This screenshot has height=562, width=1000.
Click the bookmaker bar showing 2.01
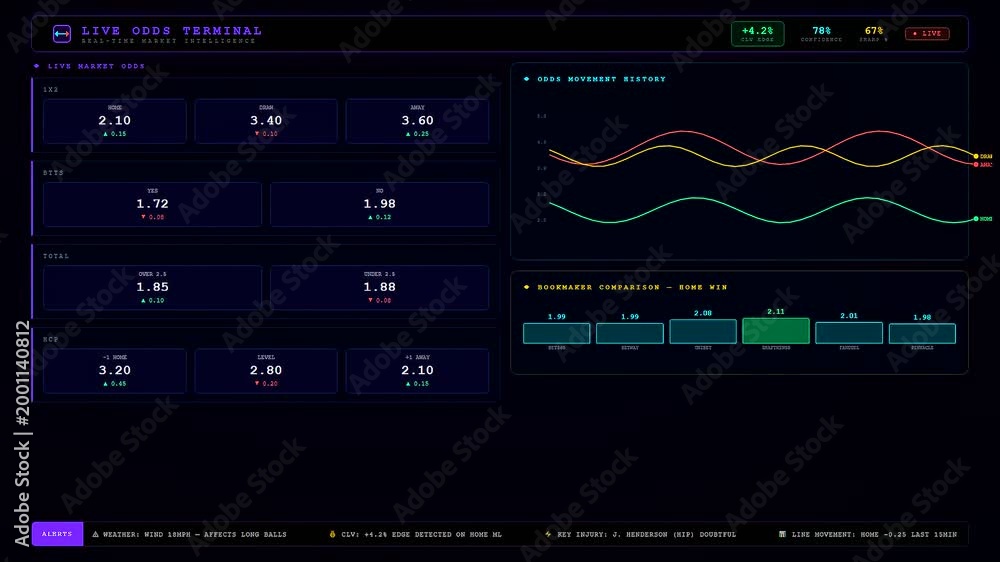click(849, 333)
